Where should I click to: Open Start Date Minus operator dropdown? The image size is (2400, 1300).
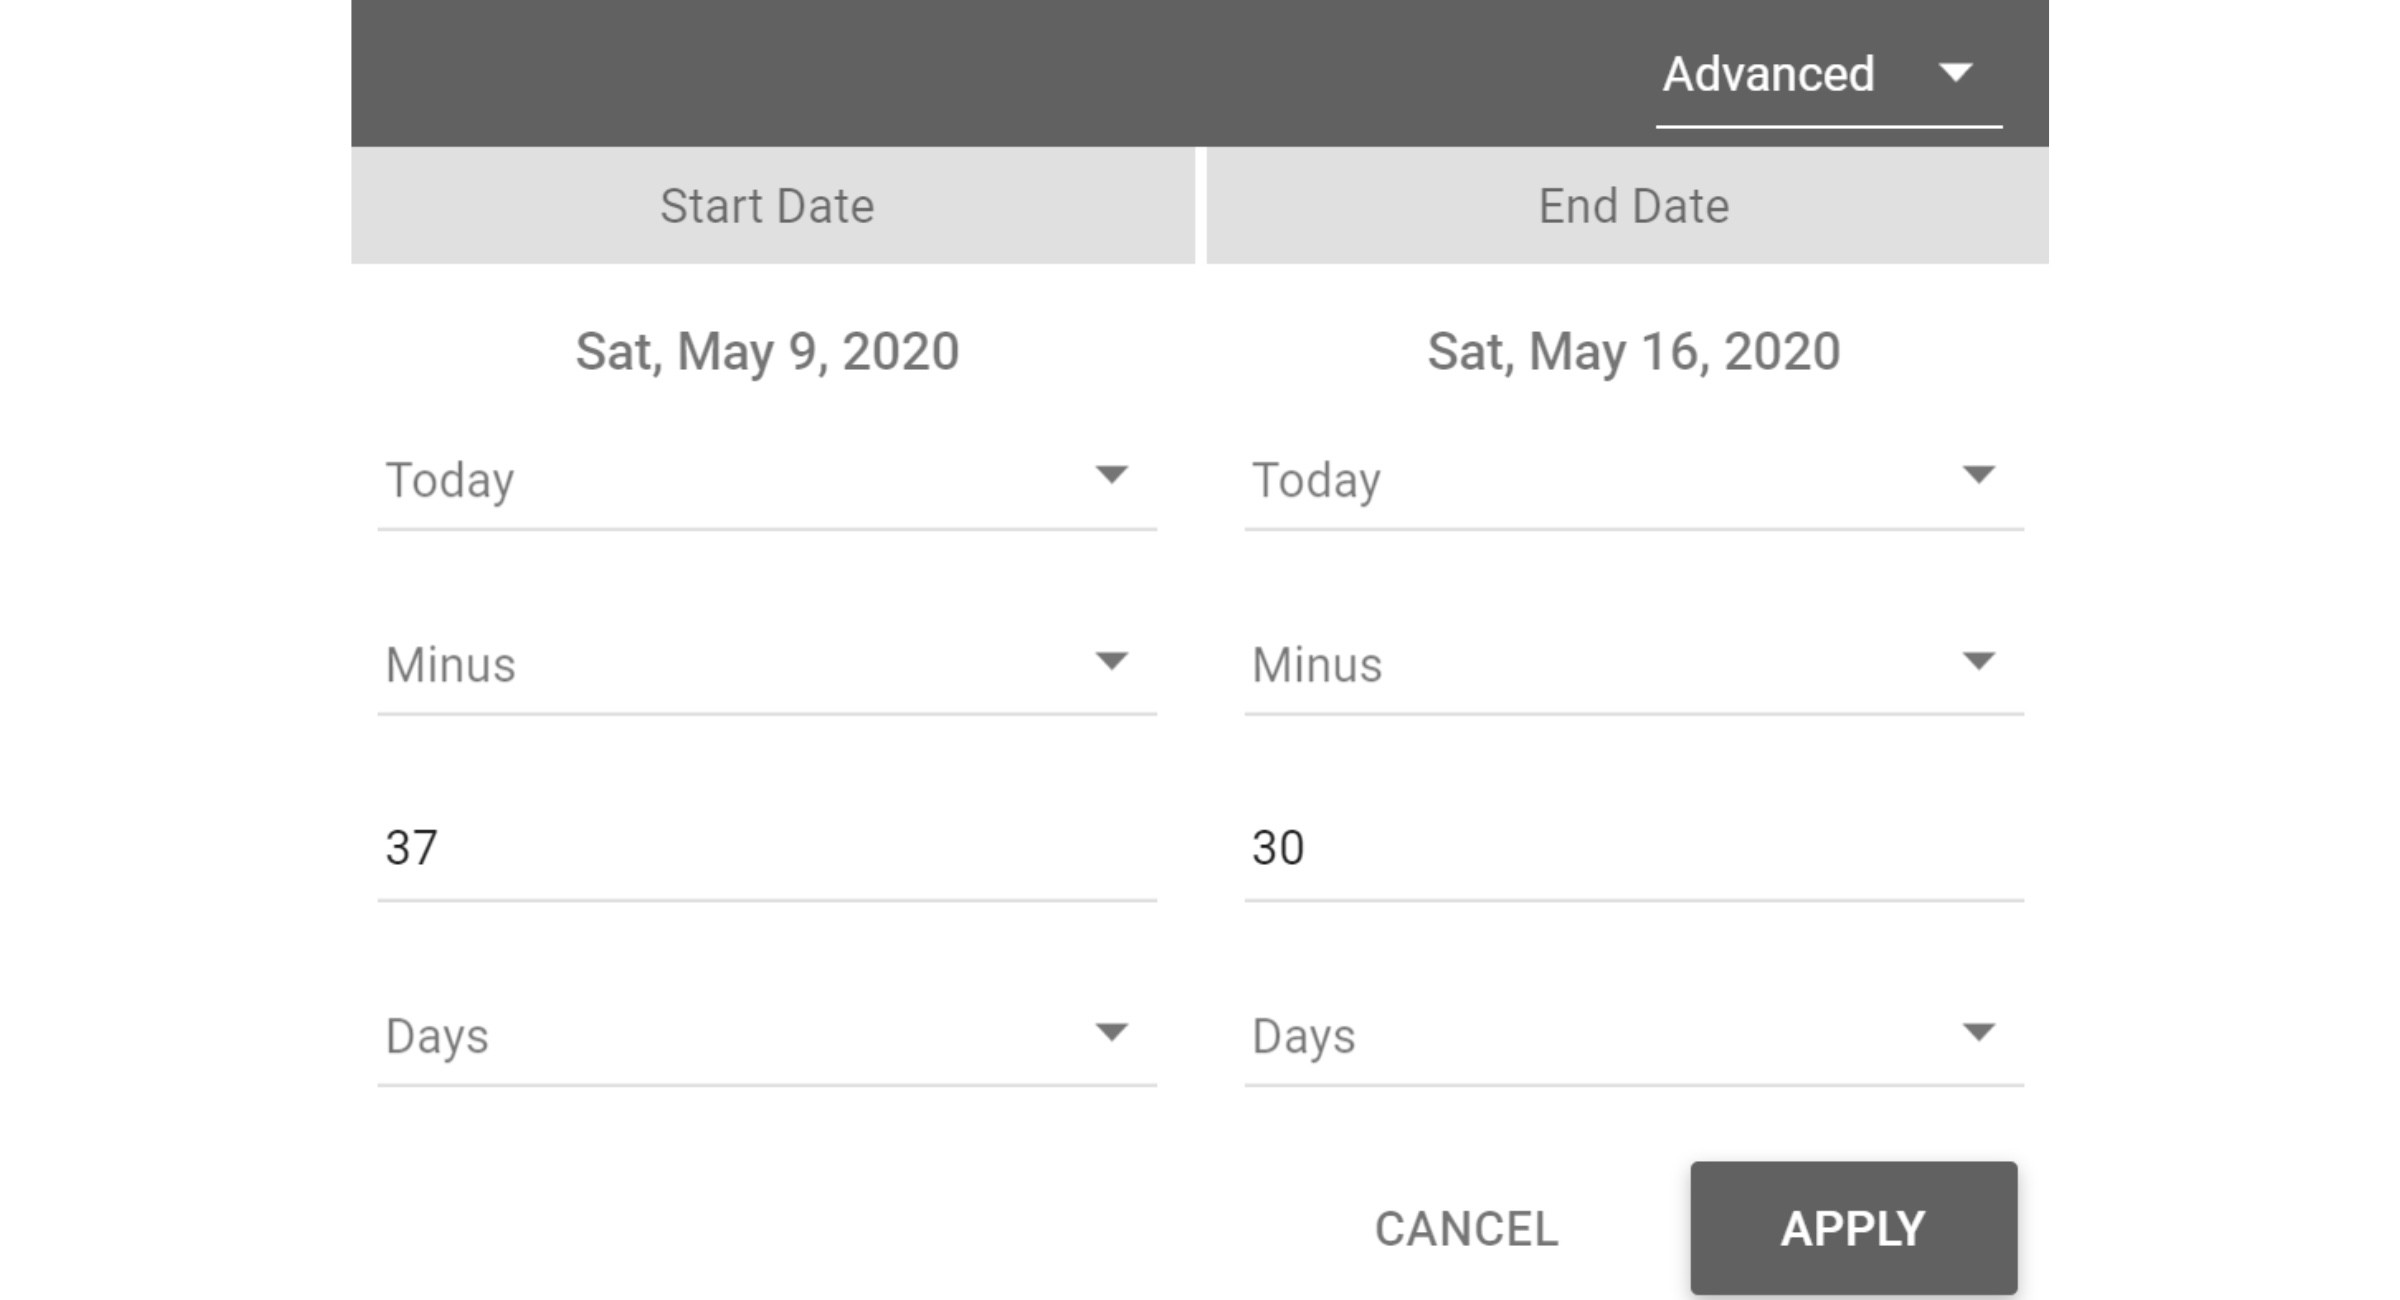coord(767,666)
